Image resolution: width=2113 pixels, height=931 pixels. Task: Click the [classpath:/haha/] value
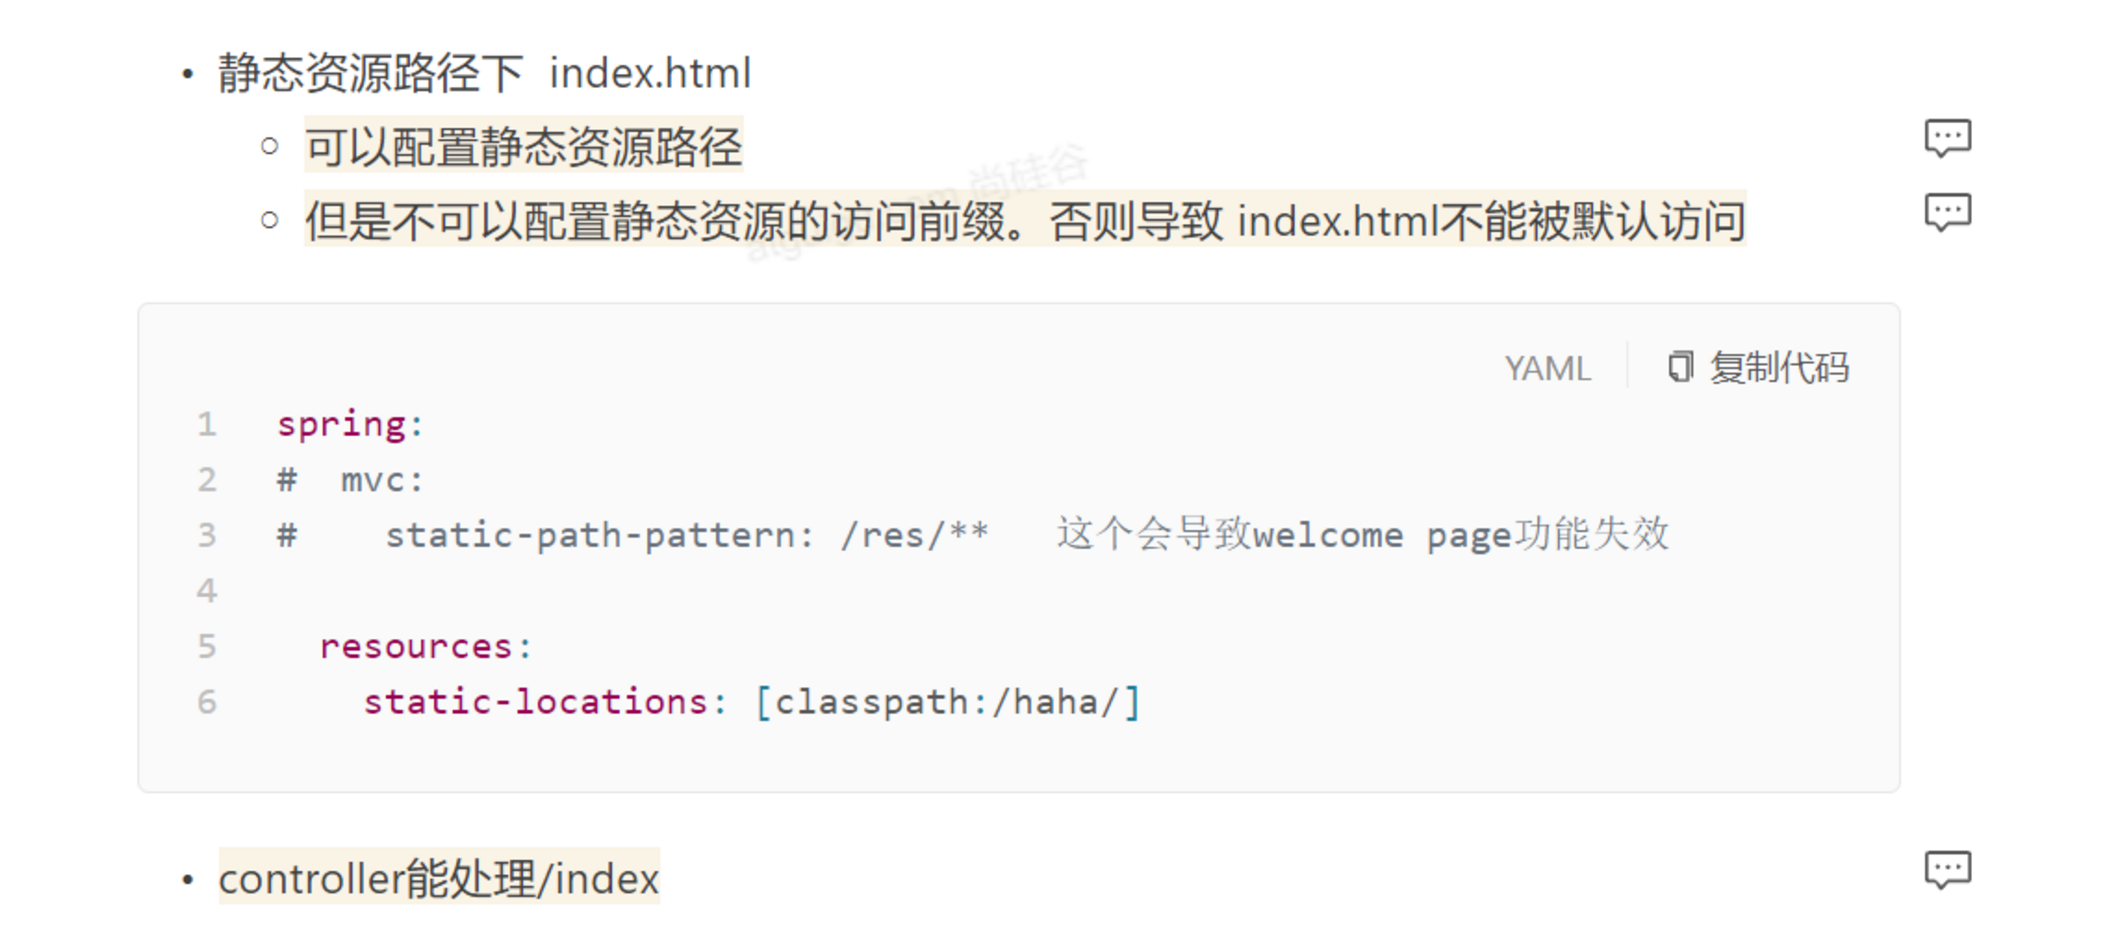click(947, 702)
